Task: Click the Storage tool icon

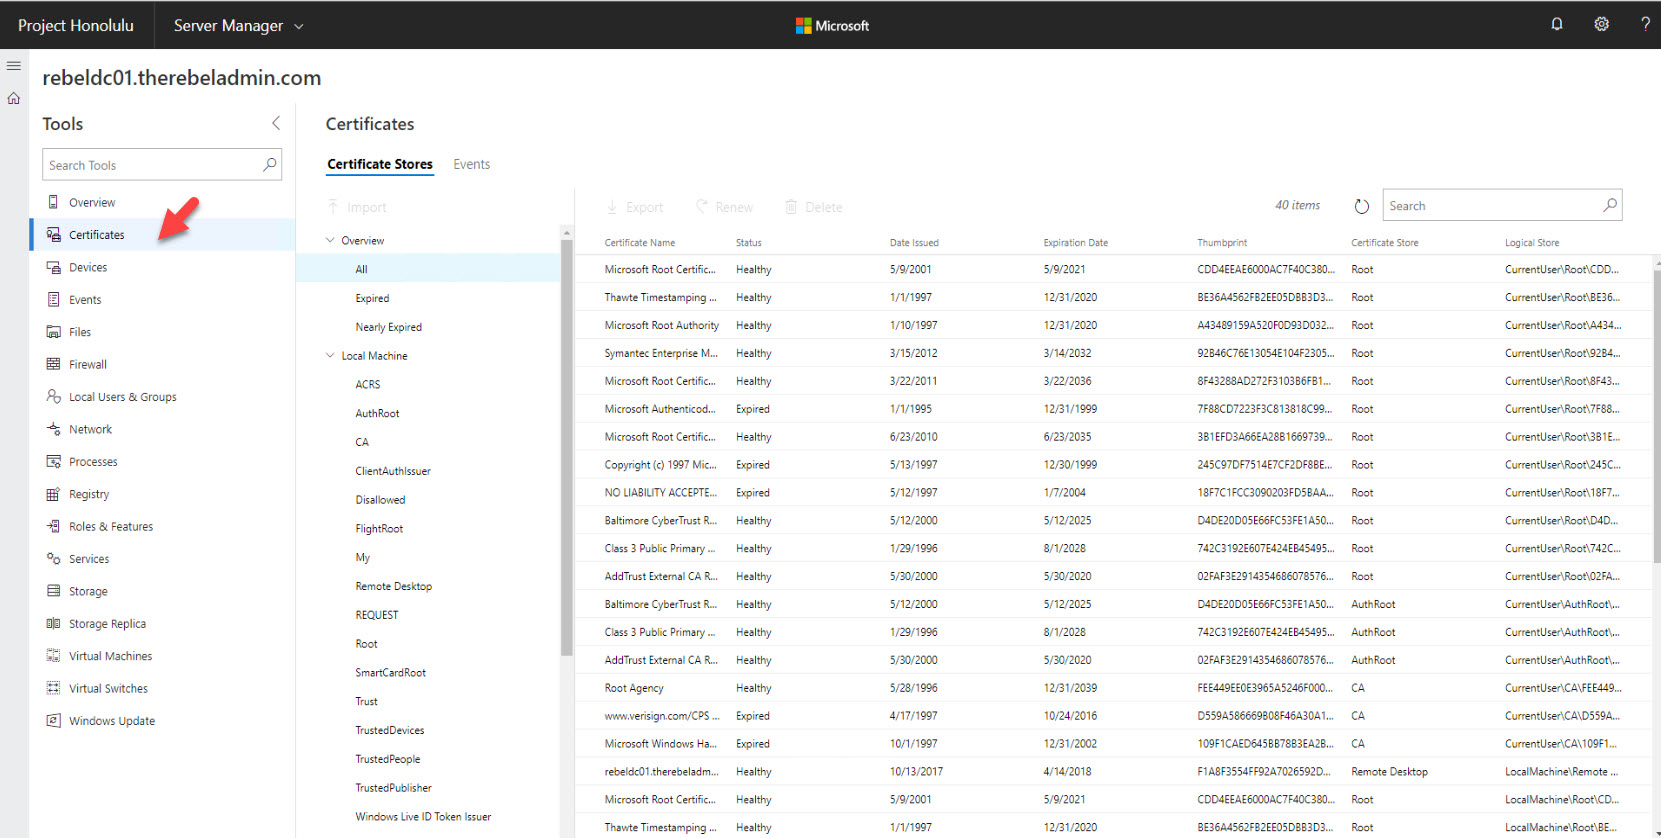Action: pos(53,591)
